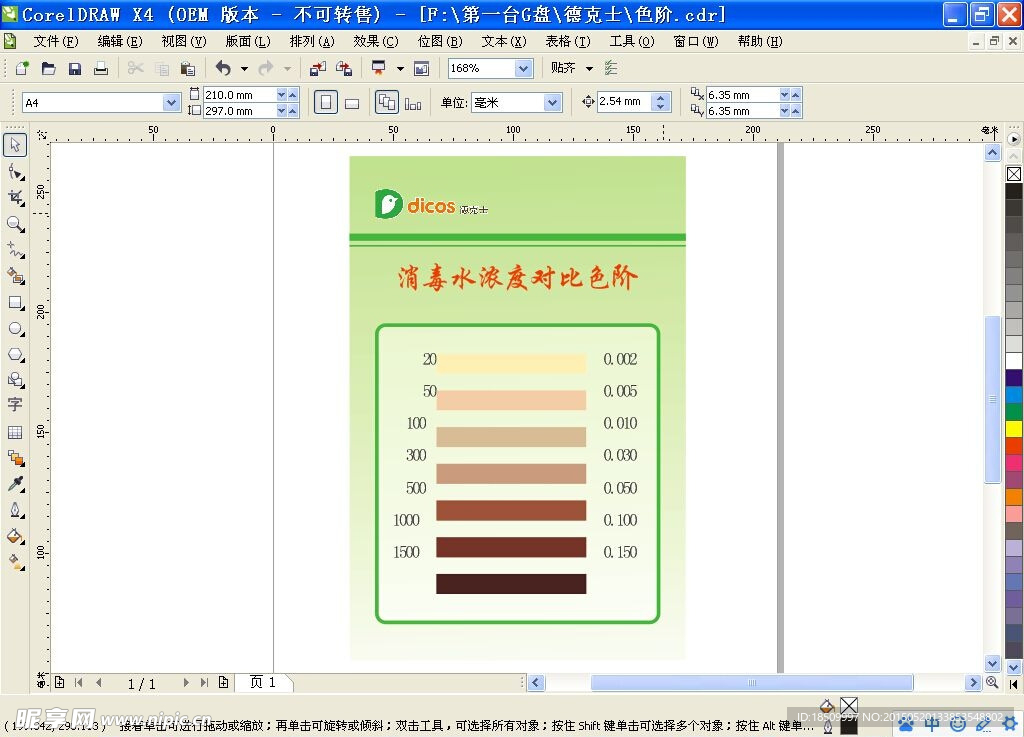This screenshot has width=1024, height=737.
Task: Select the Shape tool
Action: tap(15, 170)
